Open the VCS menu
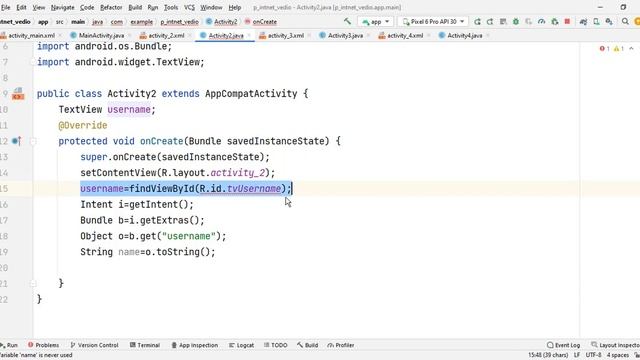Viewport: 640px width, 360px height. click(189, 7)
